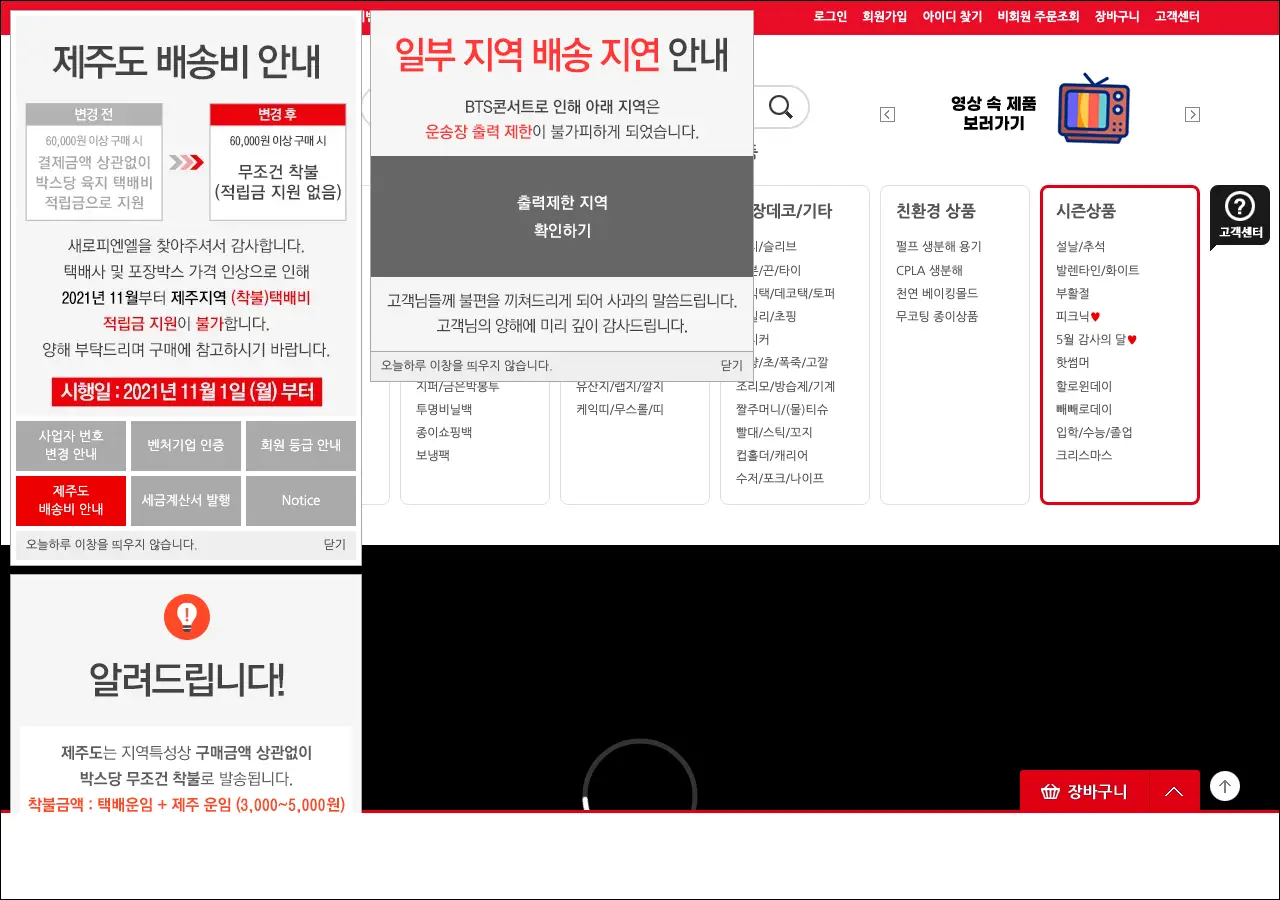
Task: Open the 벤처기업 인증 tab
Action: 186,445
